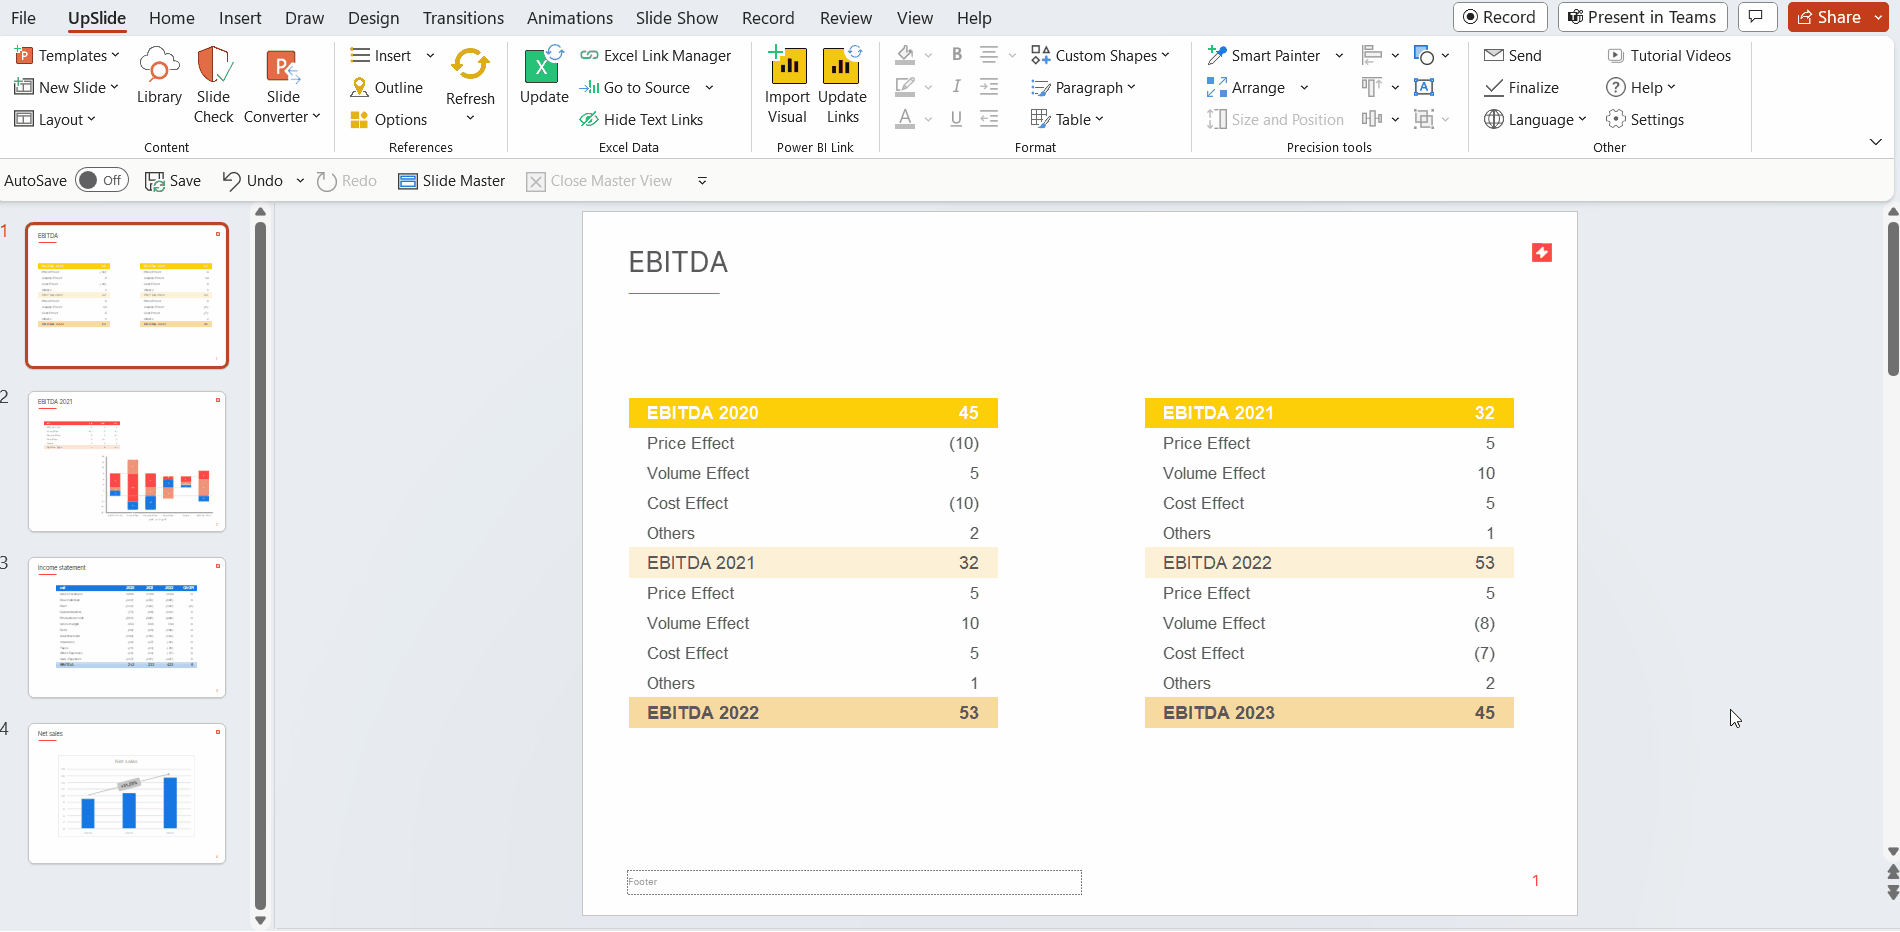The width and height of the screenshot is (1900, 932).
Task: Click the increase indent icon
Action: pyautogui.click(x=989, y=87)
